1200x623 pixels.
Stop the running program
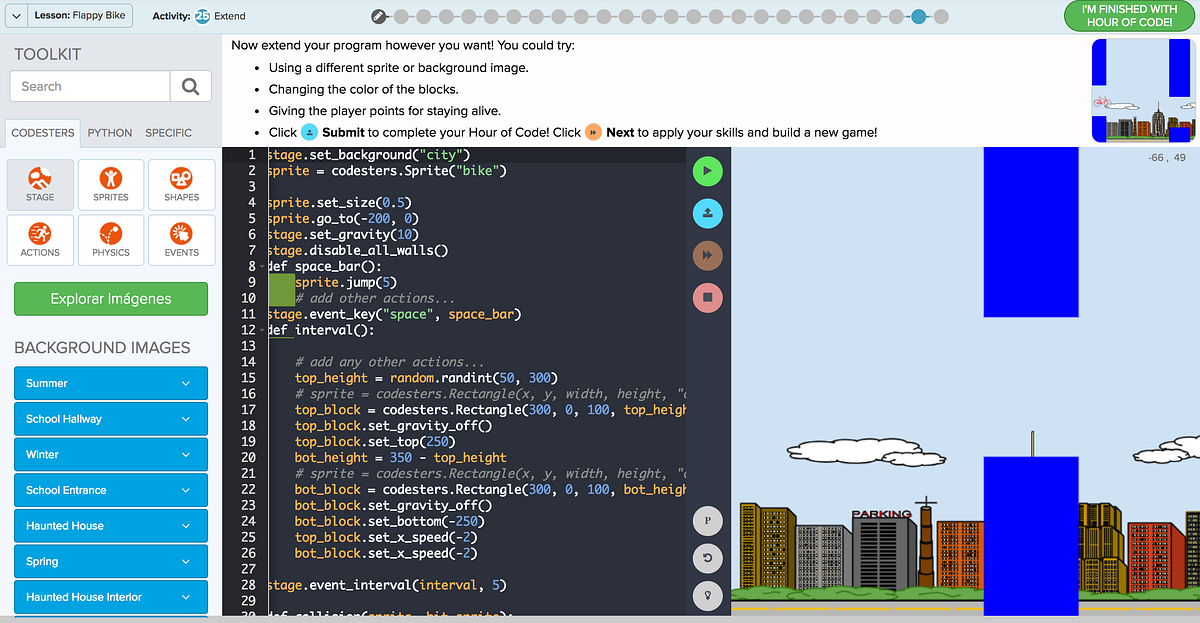707,297
